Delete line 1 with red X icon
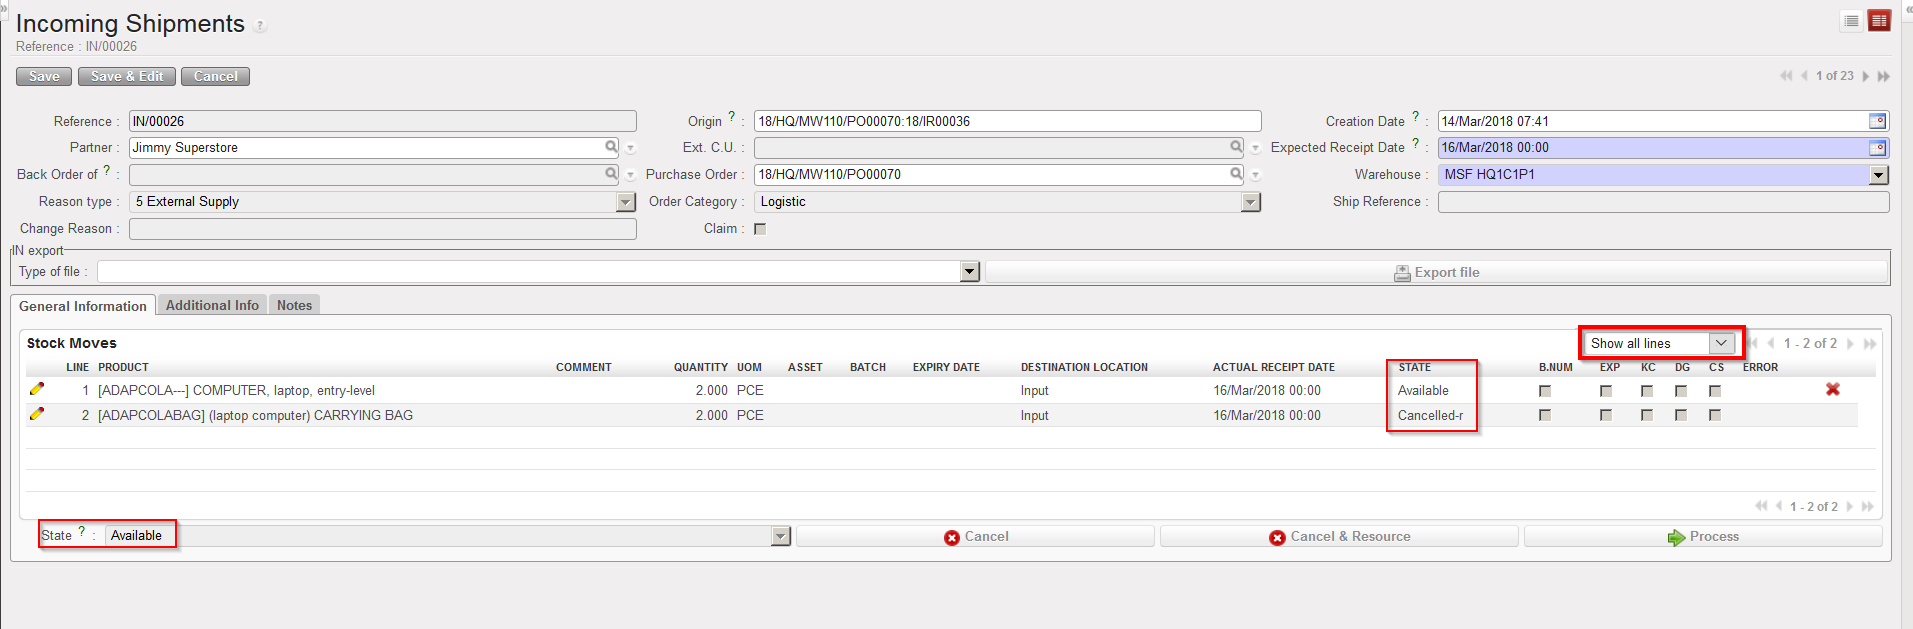The width and height of the screenshot is (1913, 629). (1832, 389)
